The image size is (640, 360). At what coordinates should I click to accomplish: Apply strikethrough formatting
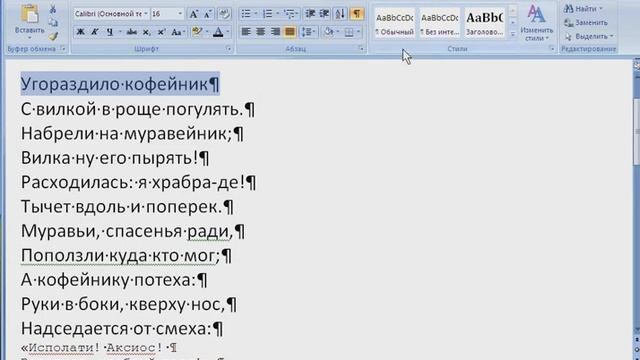[x=131, y=32]
